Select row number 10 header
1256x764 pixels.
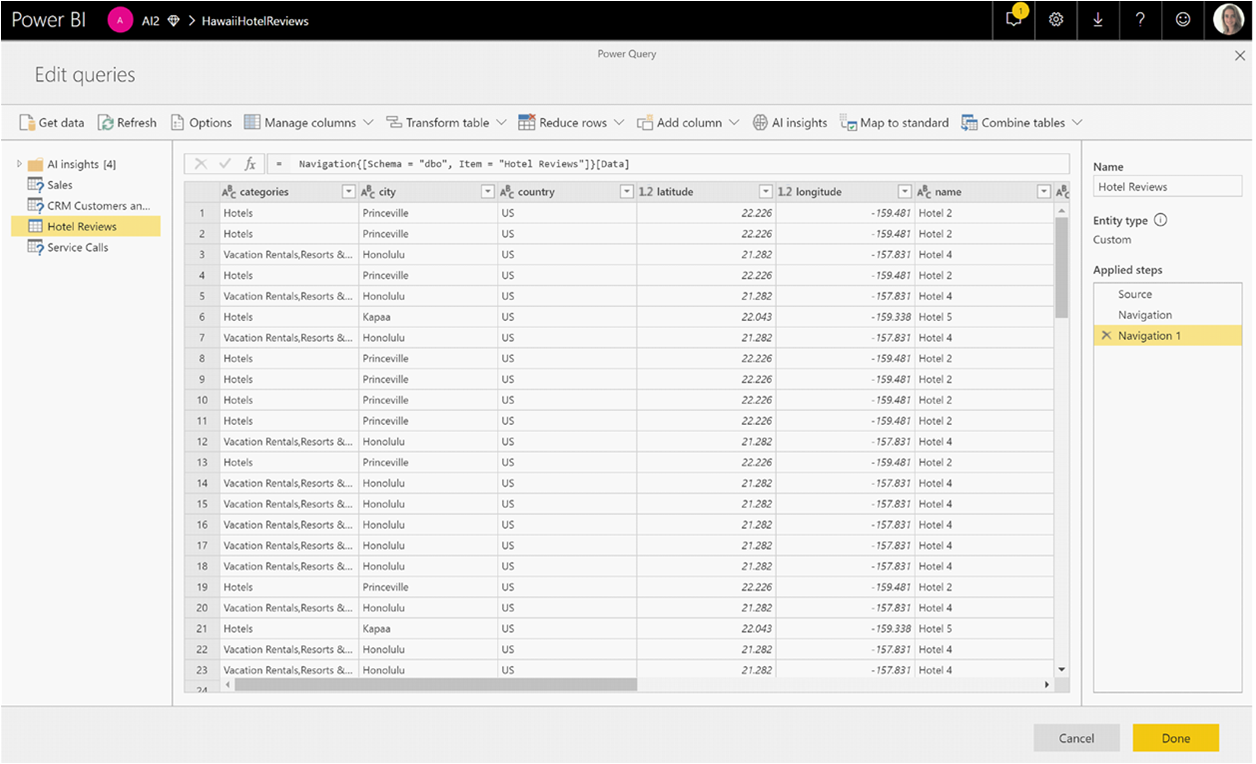(x=202, y=400)
